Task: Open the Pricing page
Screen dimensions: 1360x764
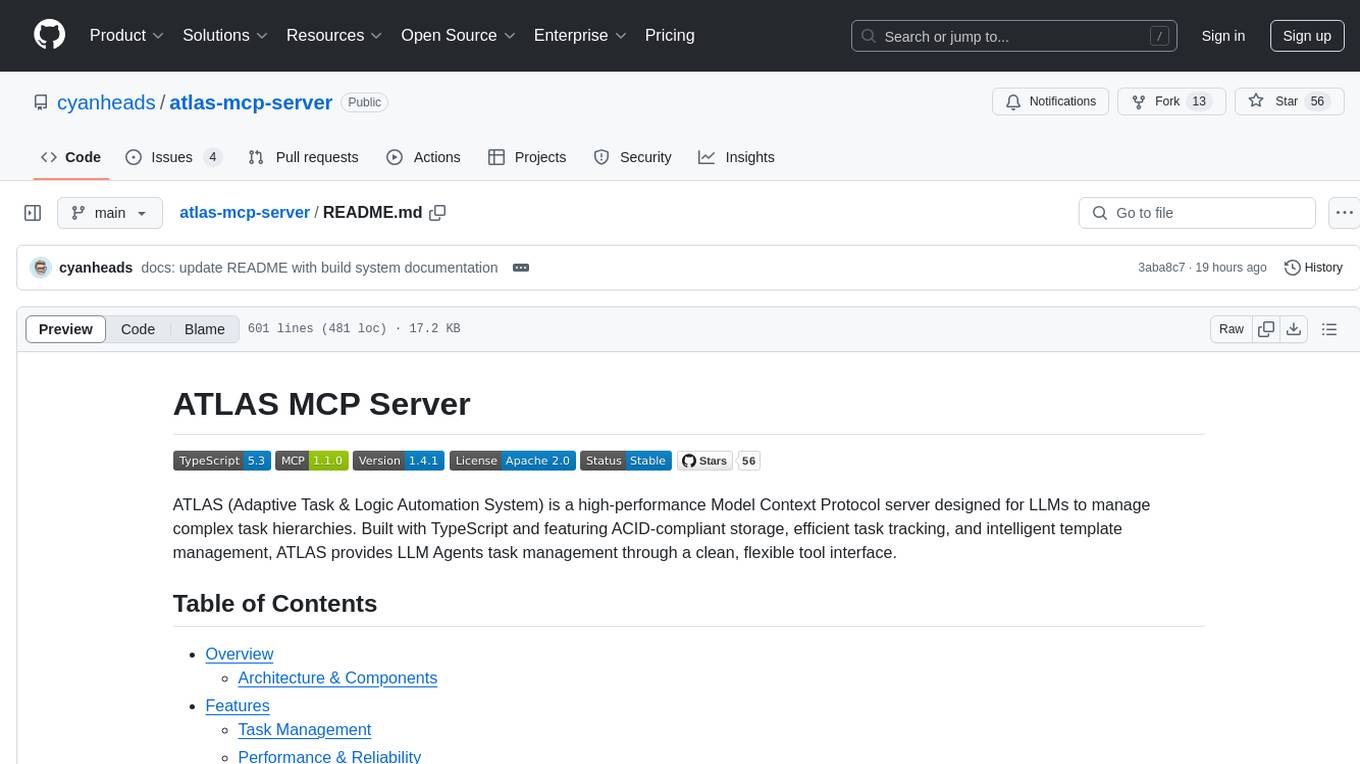Action: [670, 35]
